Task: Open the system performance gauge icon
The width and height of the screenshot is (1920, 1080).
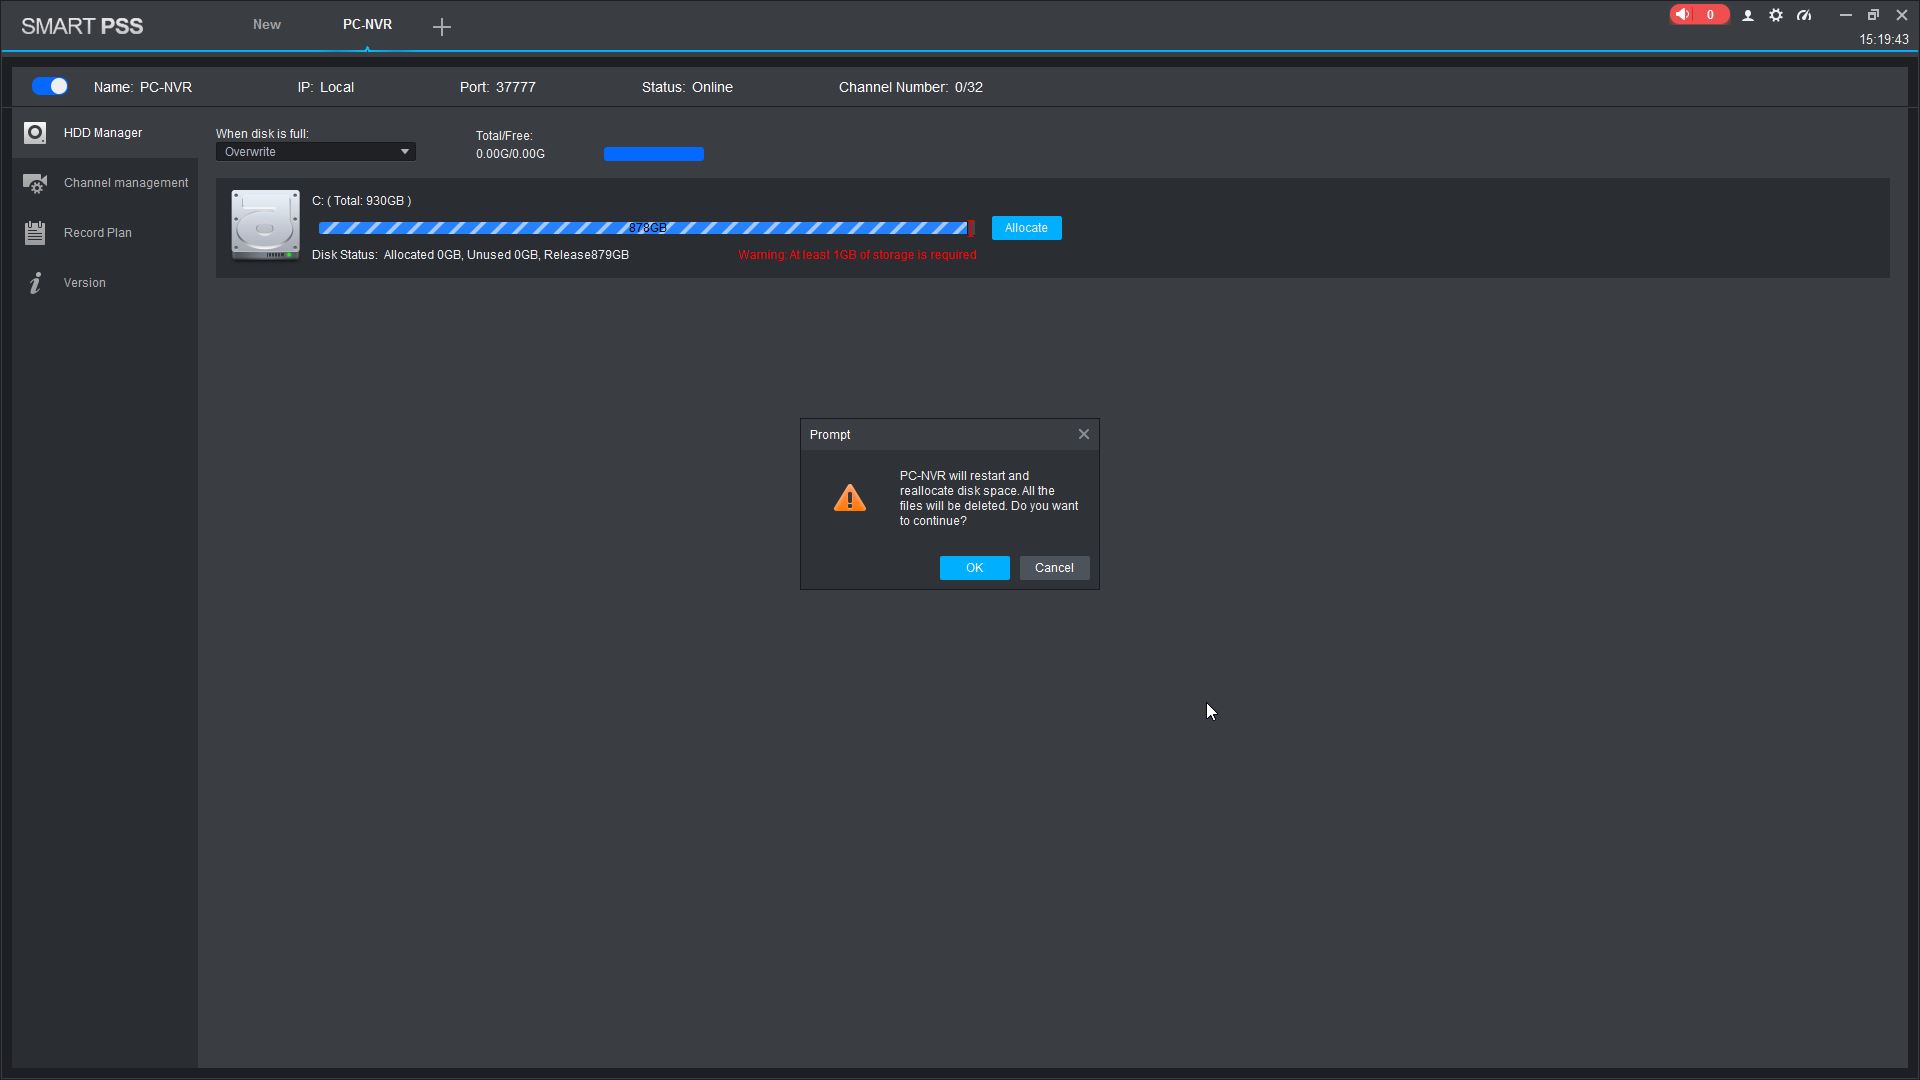Action: (1804, 16)
